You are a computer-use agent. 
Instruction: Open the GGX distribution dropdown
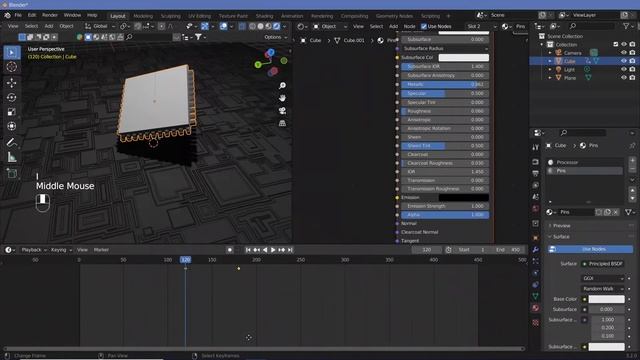pos(602,278)
